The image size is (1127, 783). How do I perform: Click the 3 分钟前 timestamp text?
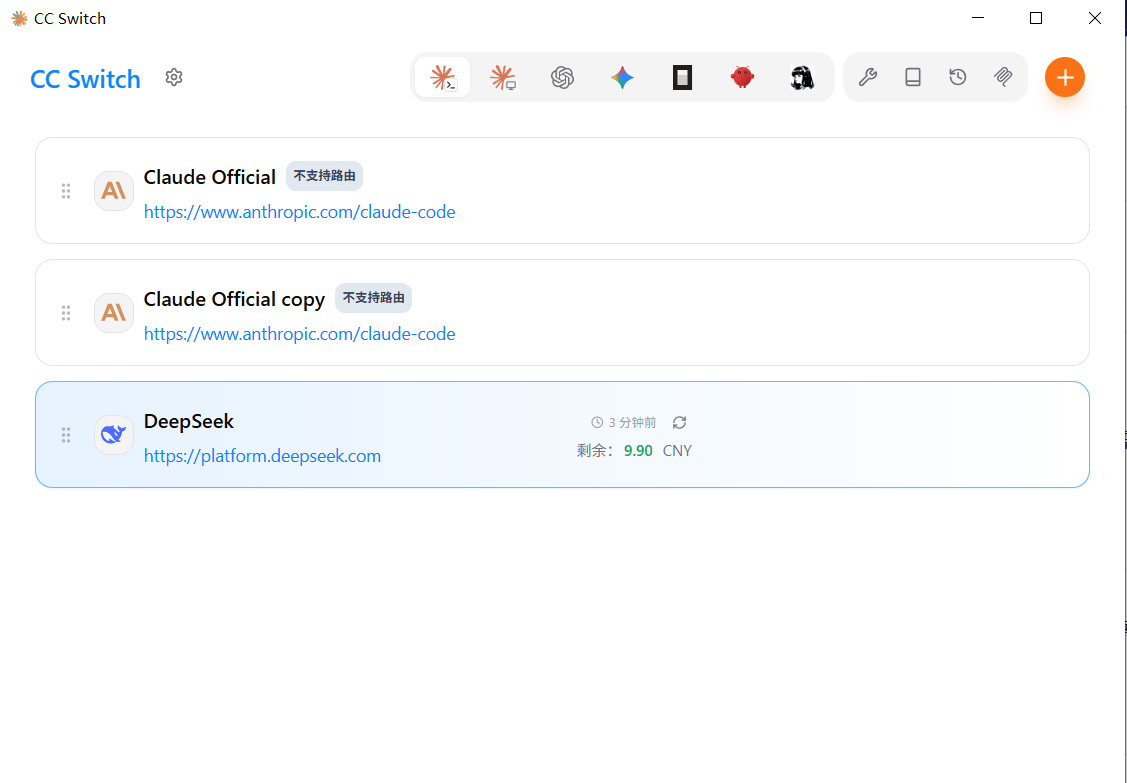(x=632, y=423)
